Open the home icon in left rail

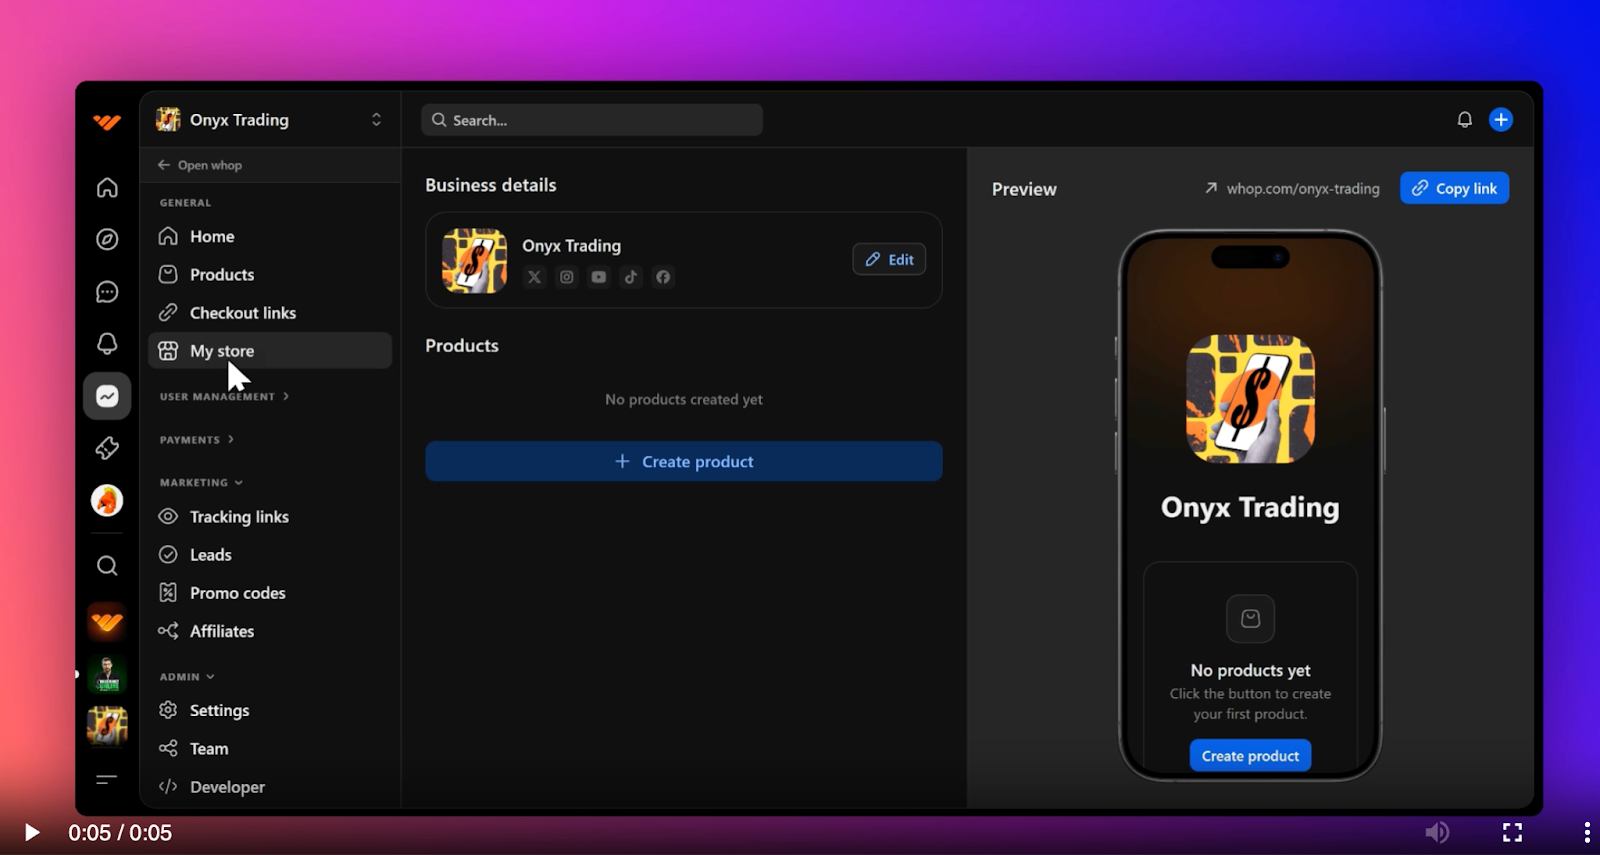pos(107,188)
